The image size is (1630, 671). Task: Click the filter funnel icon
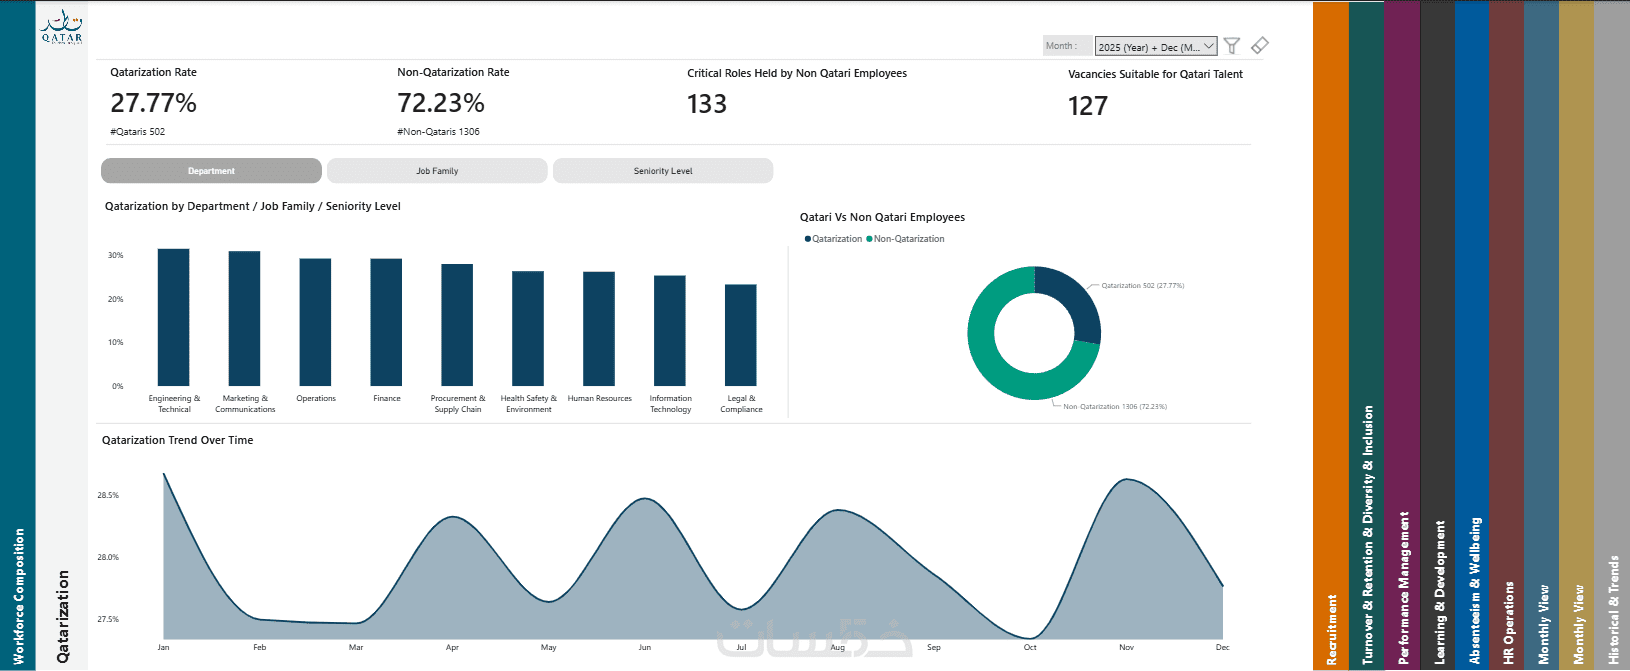(x=1232, y=46)
